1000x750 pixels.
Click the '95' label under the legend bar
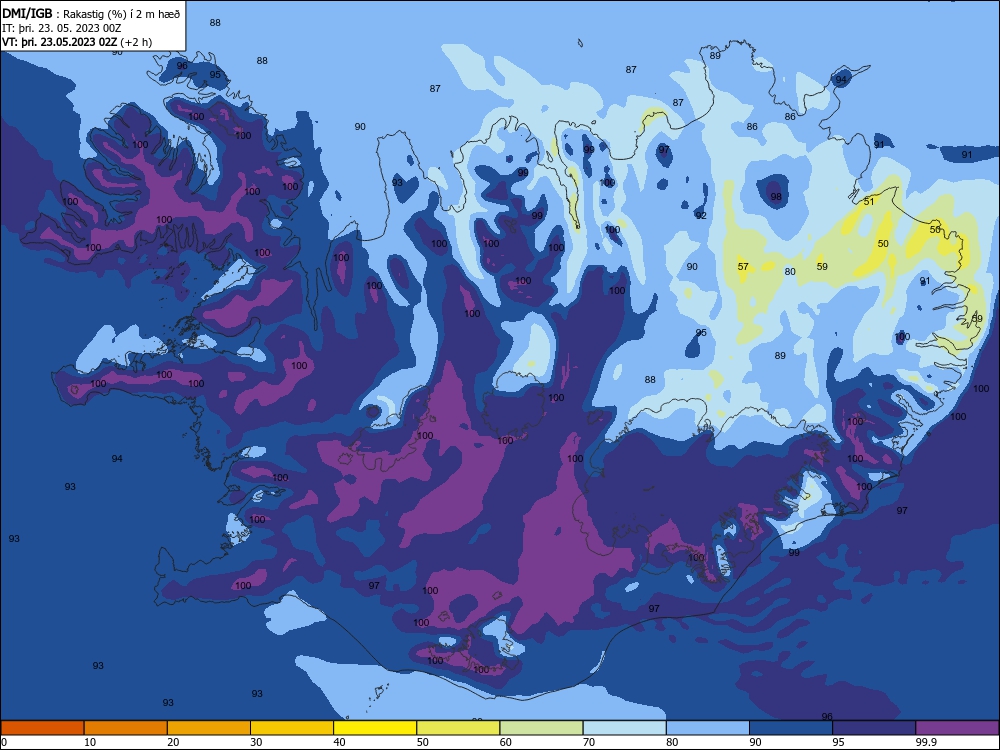(x=839, y=742)
